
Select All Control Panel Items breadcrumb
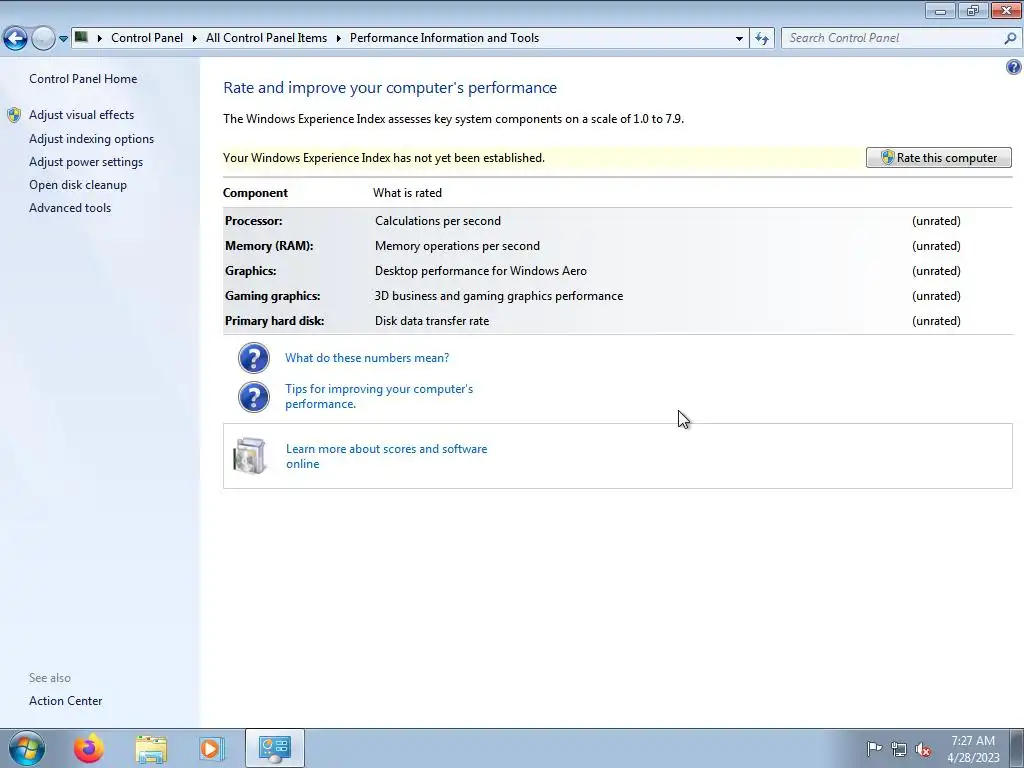coord(266,38)
